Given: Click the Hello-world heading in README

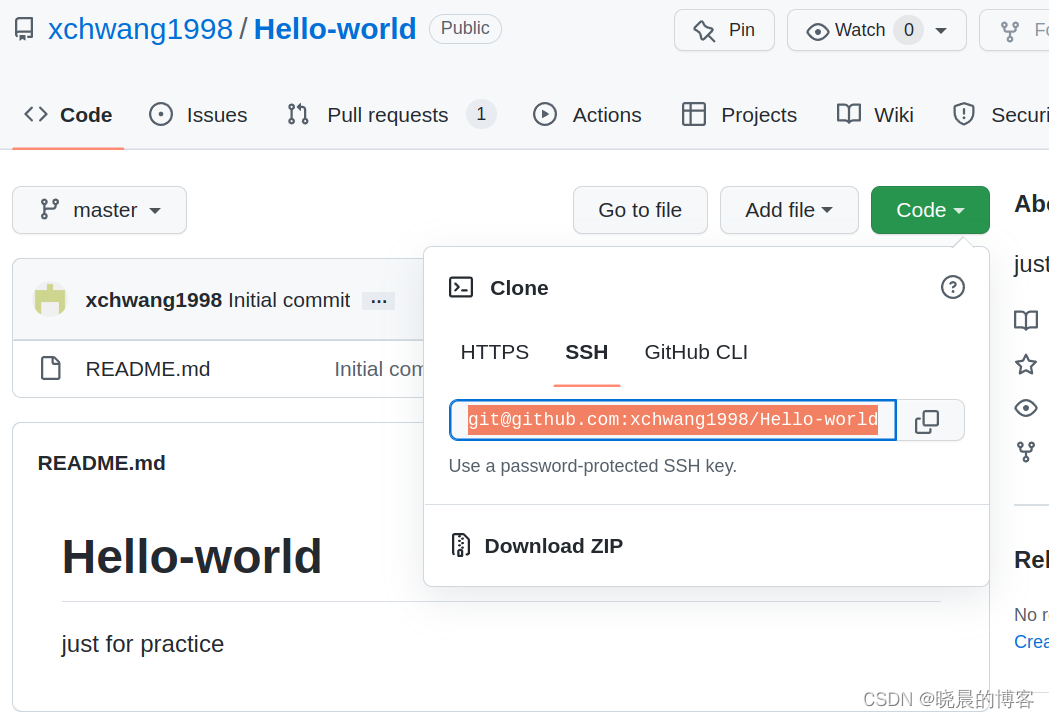Looking at the screenshot, I should [x=192, y=557].
